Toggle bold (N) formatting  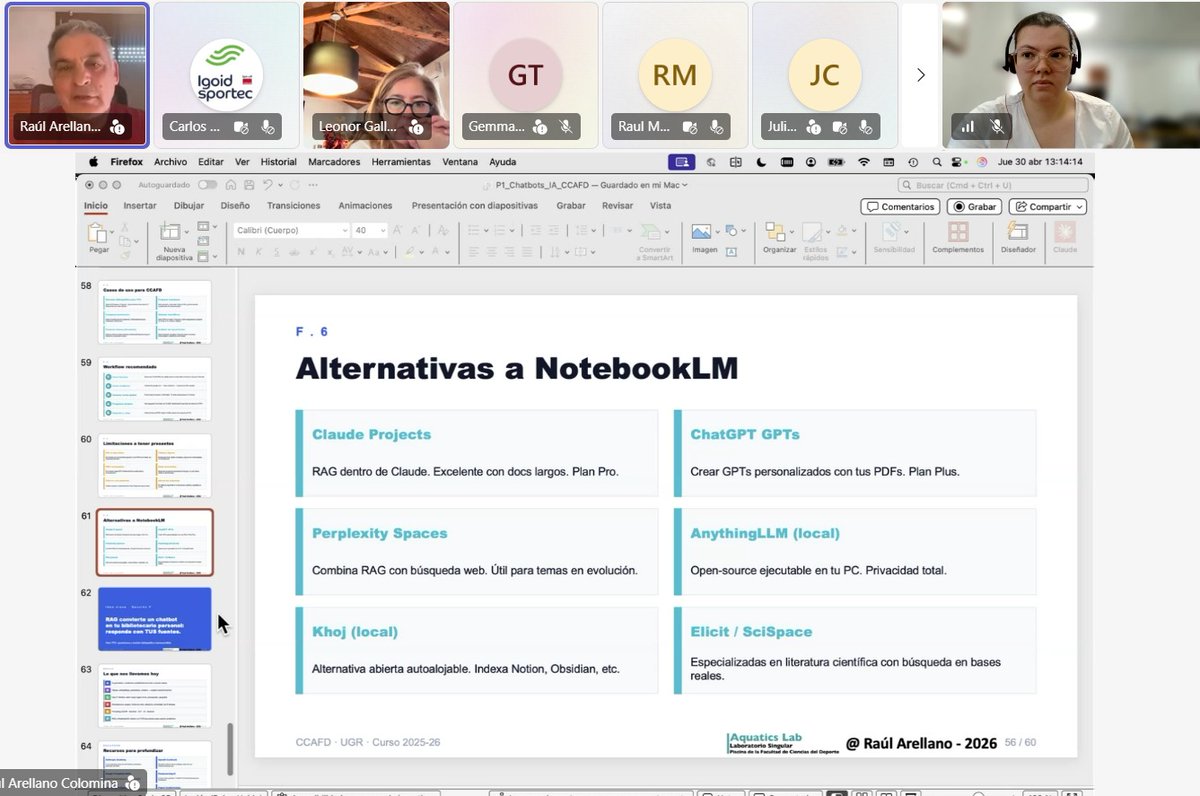point(242,252)
